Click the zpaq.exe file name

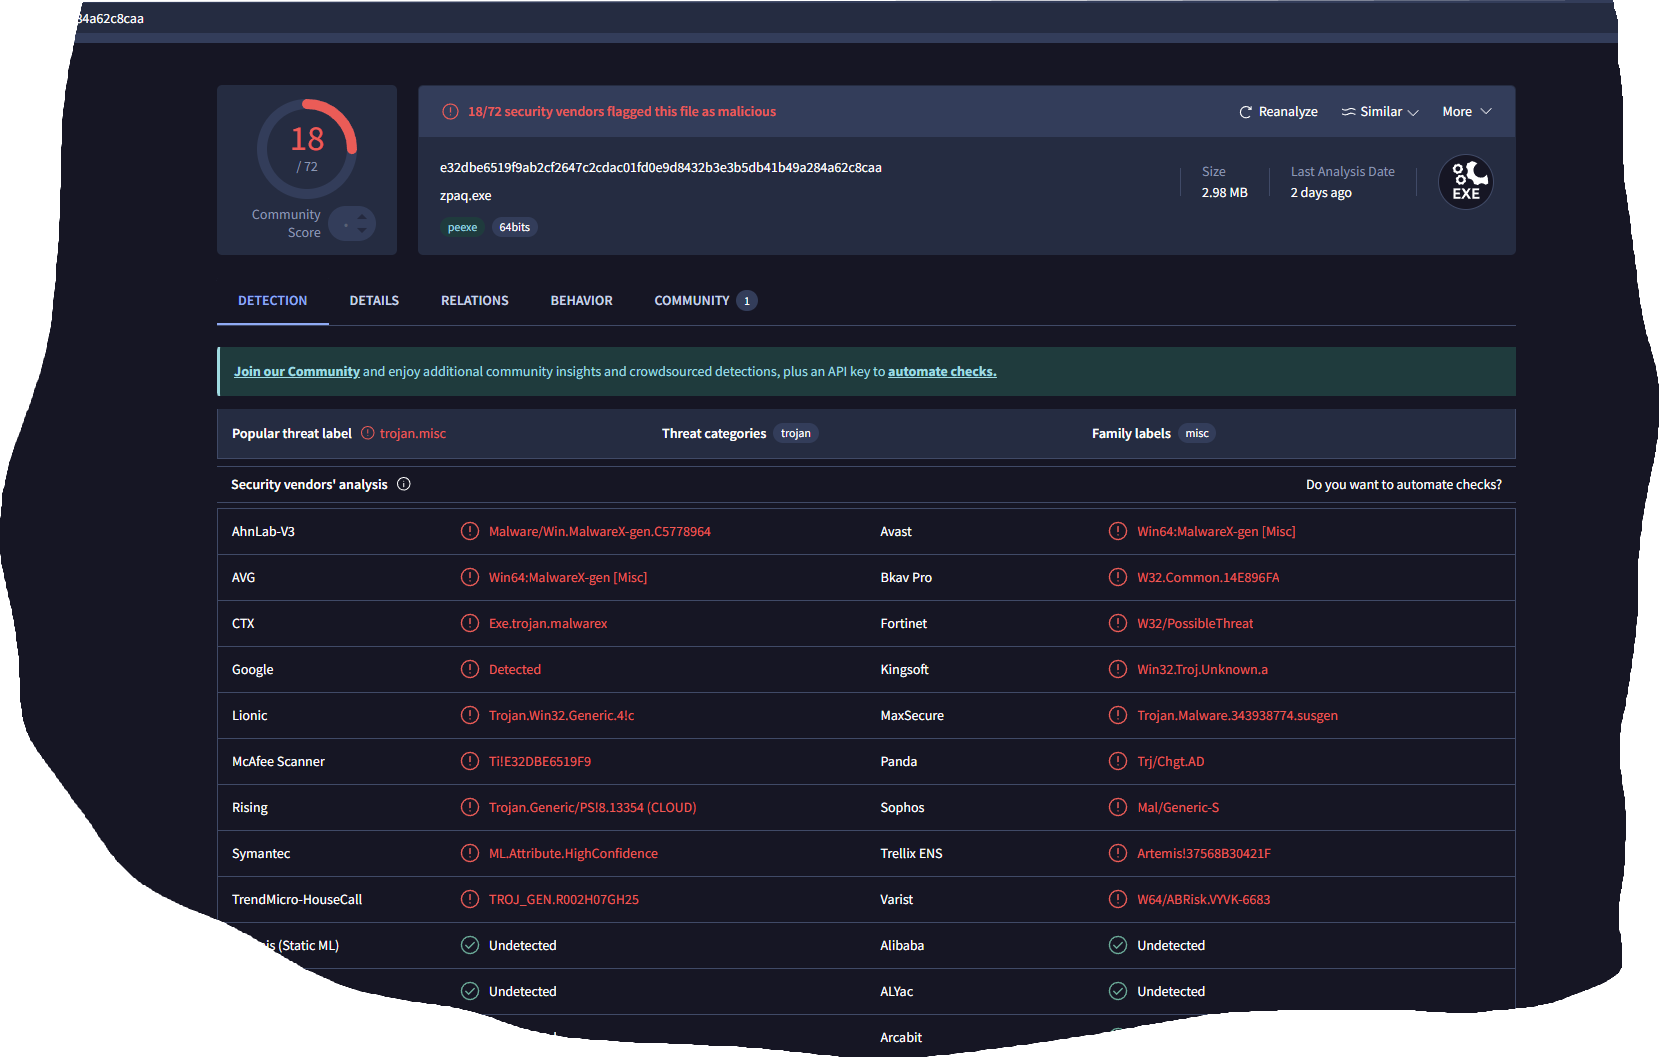466,196
